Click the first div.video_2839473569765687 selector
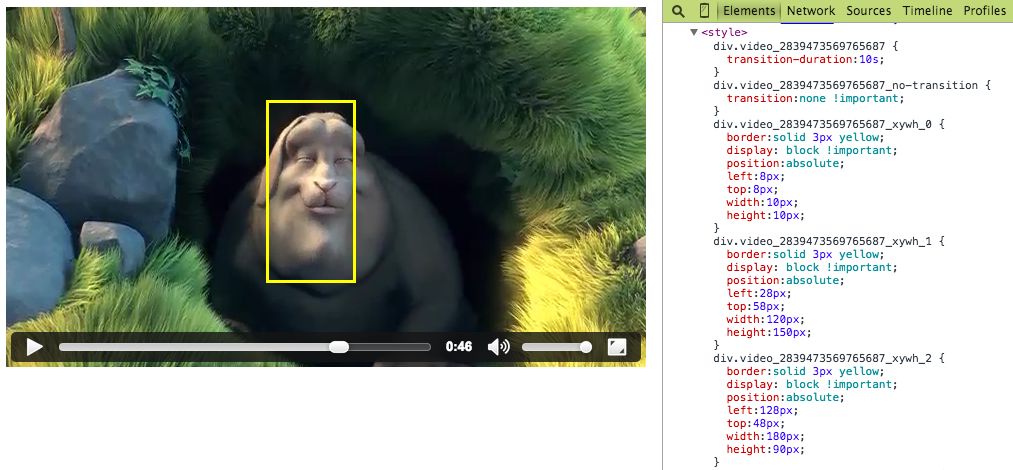Viewport: 1013px width, 470px height. tap(806, 46)
